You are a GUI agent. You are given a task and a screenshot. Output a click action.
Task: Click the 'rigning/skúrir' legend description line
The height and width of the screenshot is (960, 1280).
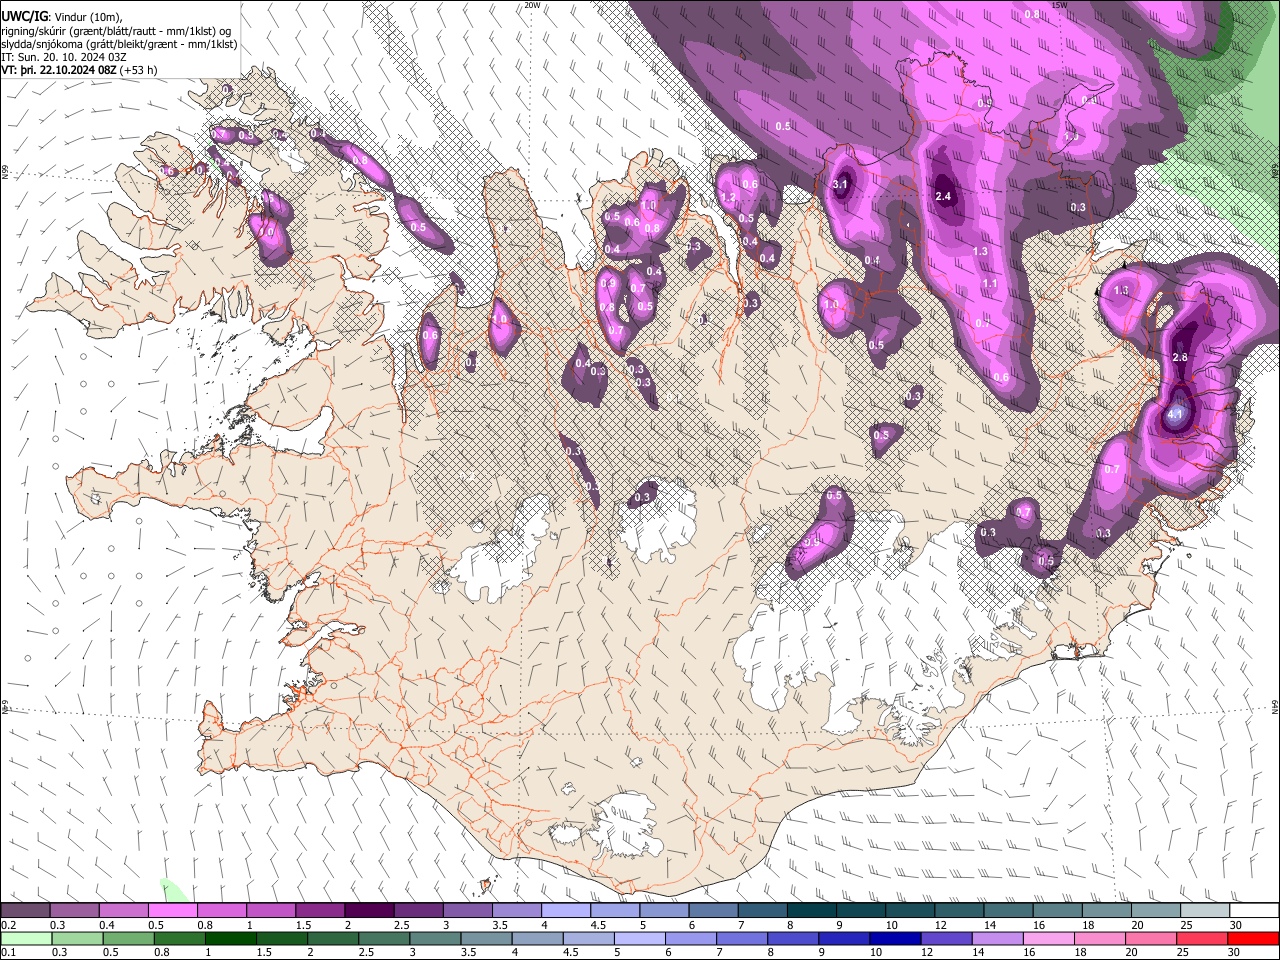[x=117, y=31]
